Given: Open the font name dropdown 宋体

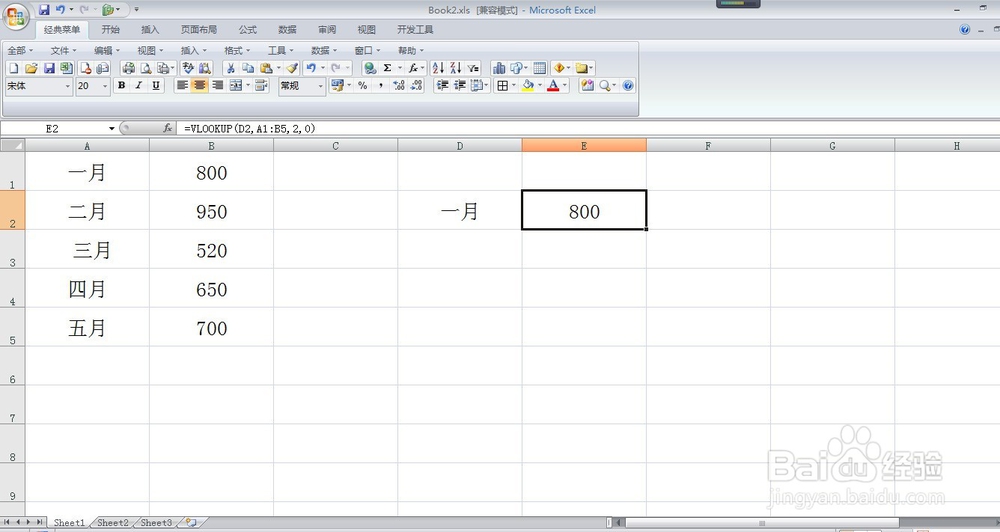Looking at the screenshot, I should tap(68, 86).
